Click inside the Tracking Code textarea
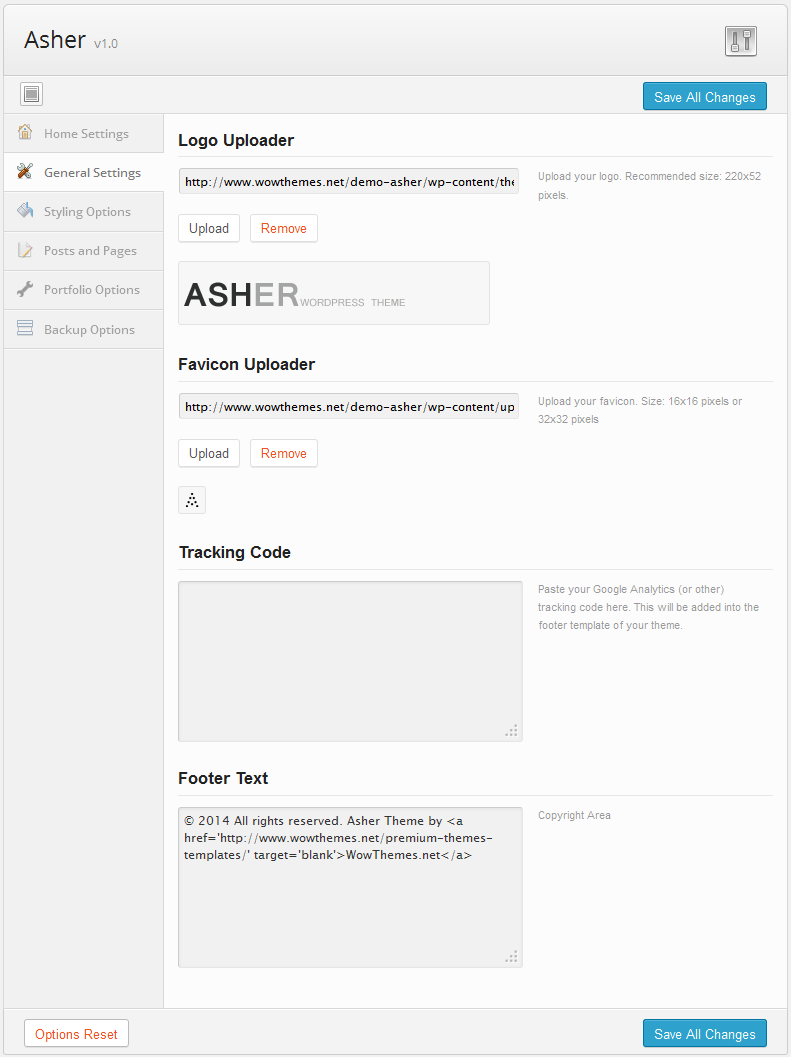Viewport: 791px width, 1057px height. pos(350,661)
